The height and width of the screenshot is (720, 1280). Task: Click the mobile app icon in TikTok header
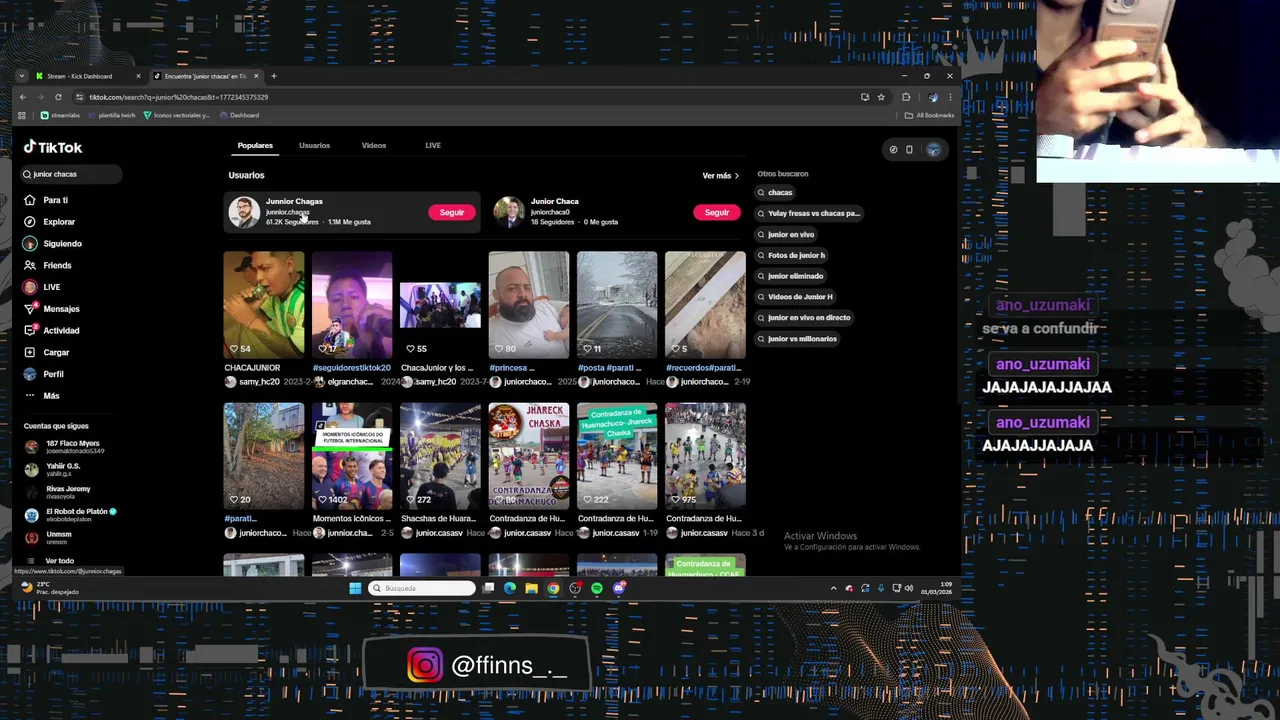tap(909, 149)
